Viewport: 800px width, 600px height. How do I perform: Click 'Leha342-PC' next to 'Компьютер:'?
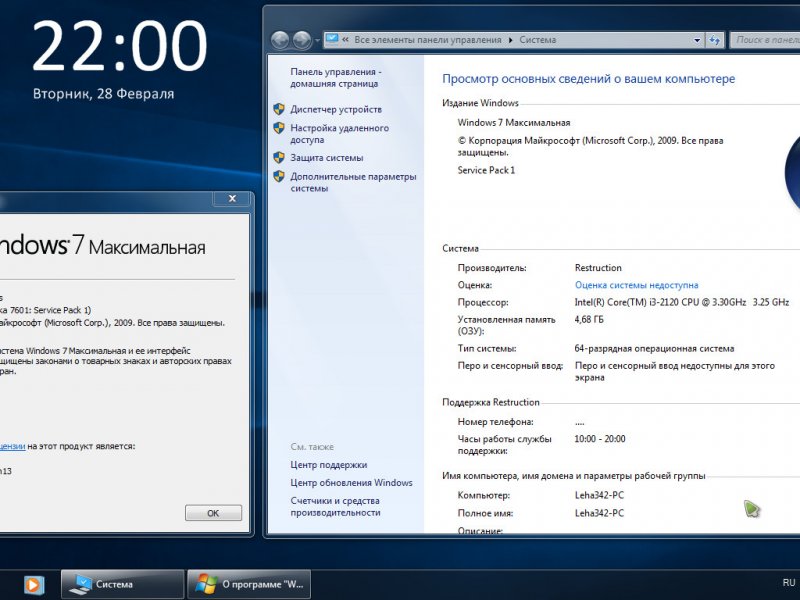click(x=599, y=495)
